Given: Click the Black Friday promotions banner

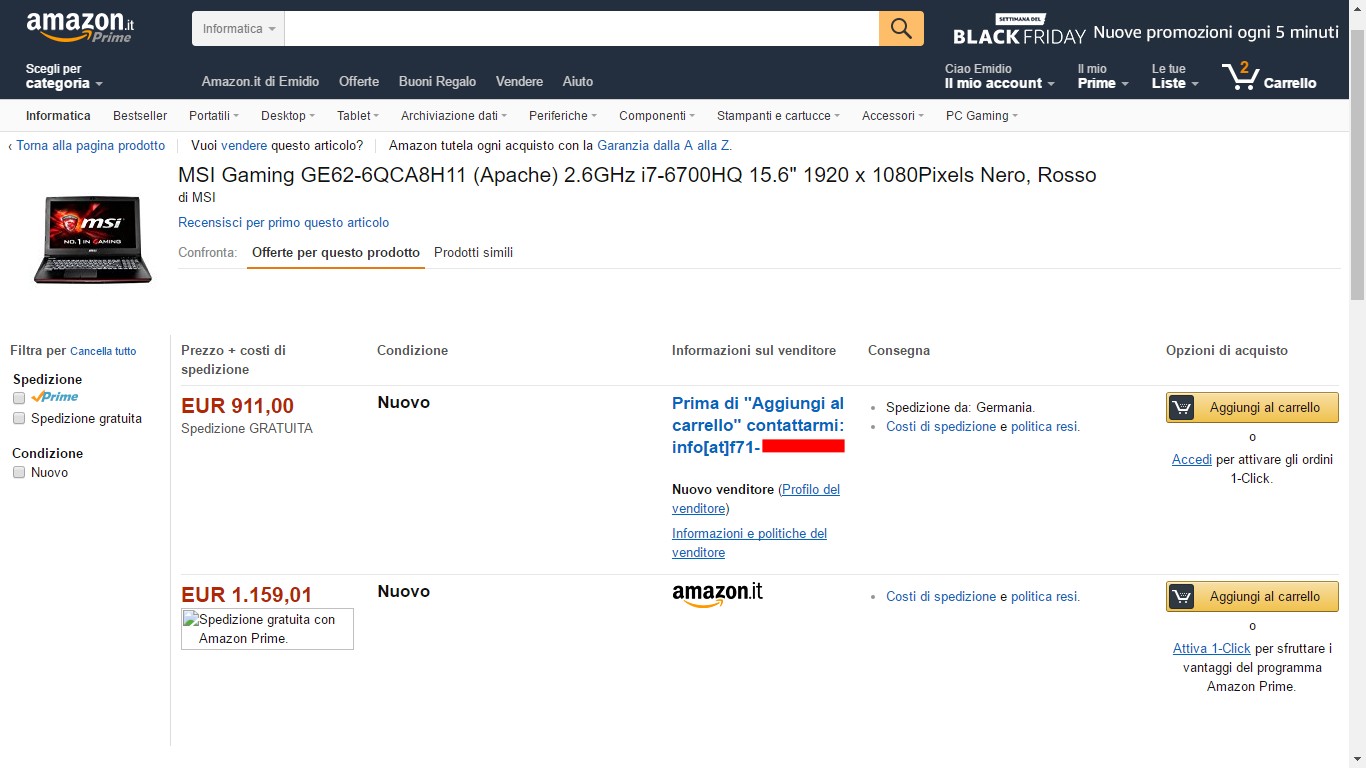Looking at the screenshot, I should click(x=1145, y=31).
